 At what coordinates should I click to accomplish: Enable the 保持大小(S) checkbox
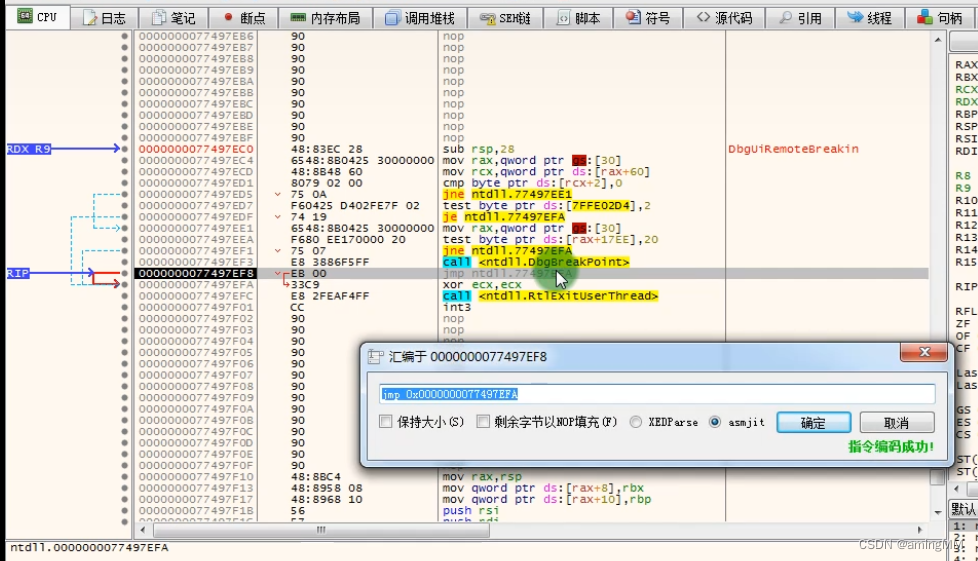click(x=385, y=422)
